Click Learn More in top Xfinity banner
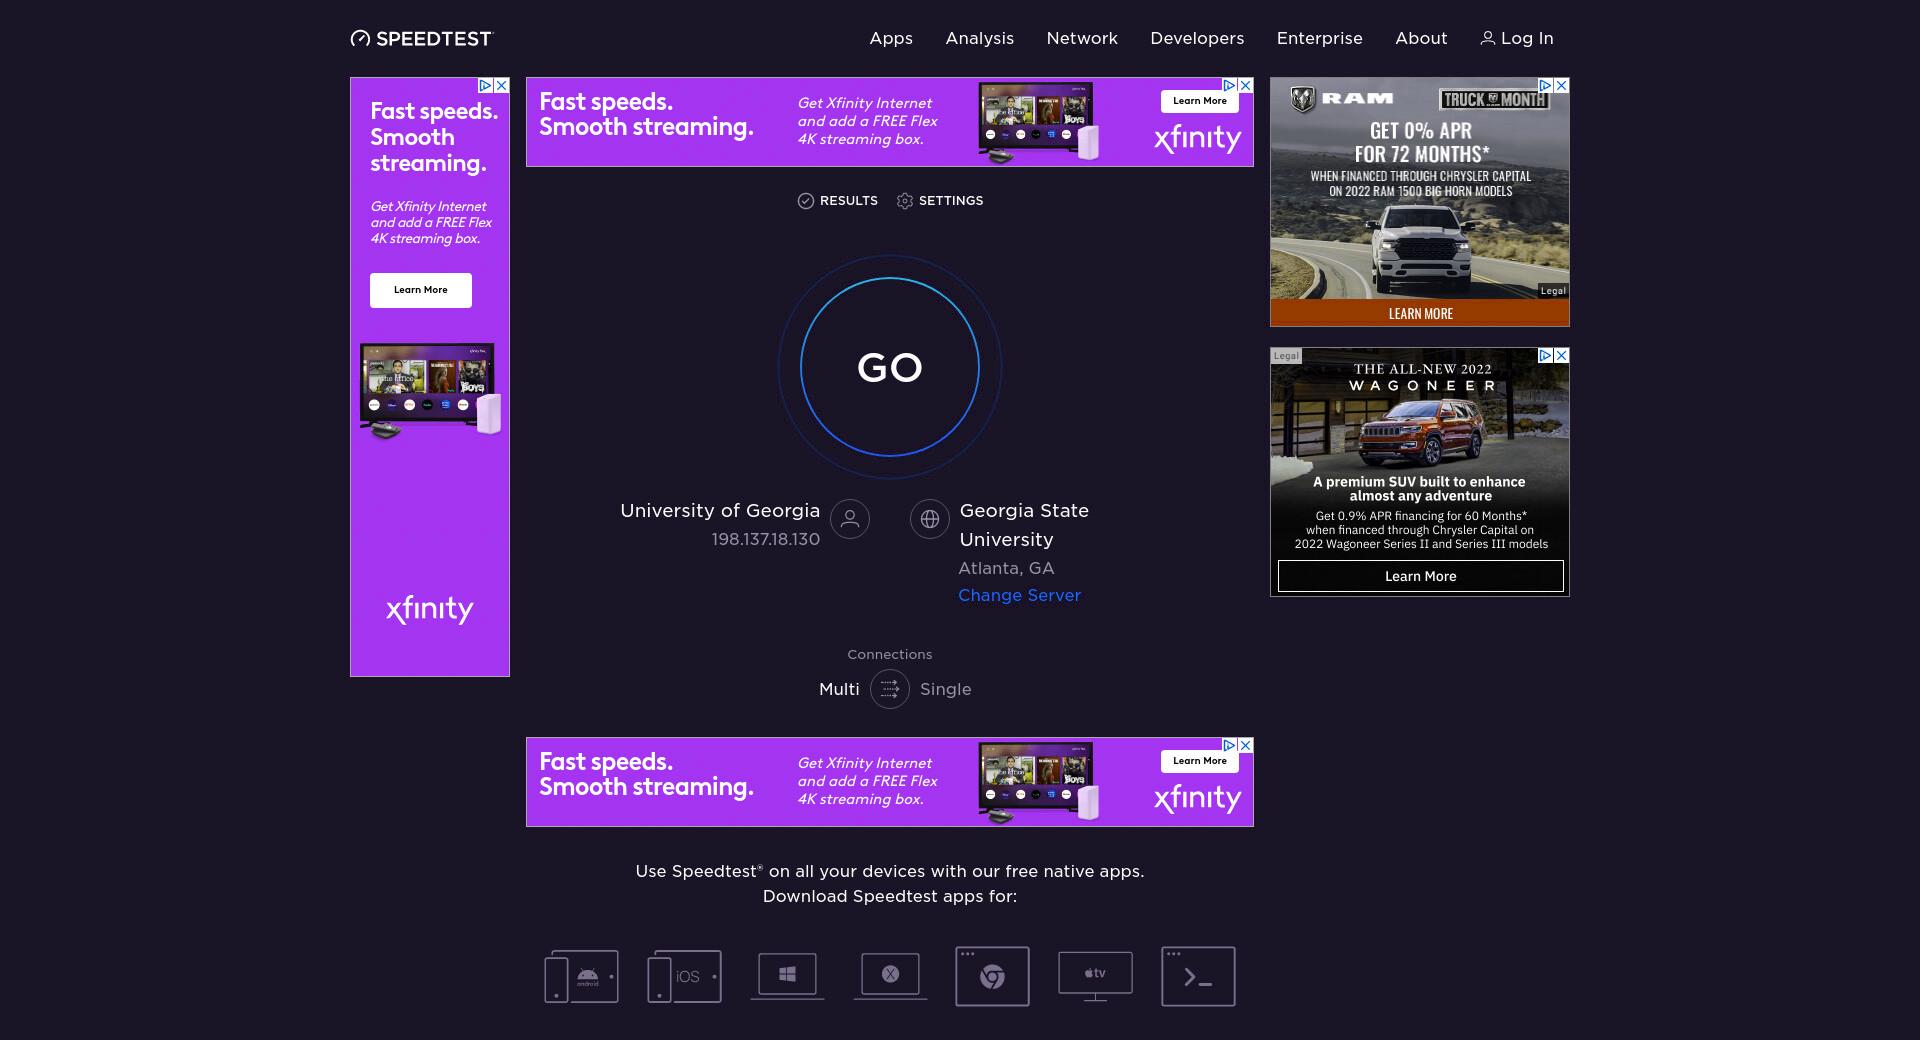The height and width of the screenshot is (1040, 1920). click(x=1200, y=101)
